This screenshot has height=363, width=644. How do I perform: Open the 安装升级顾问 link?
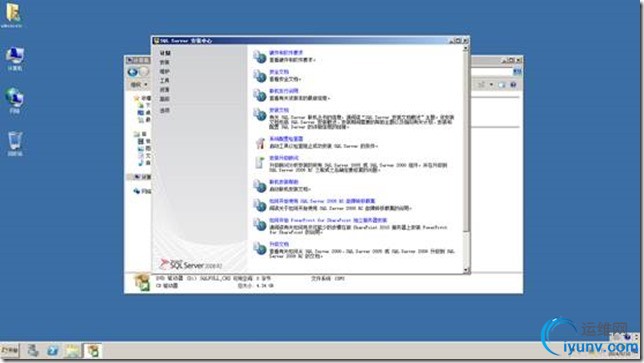tap(284, 158)
